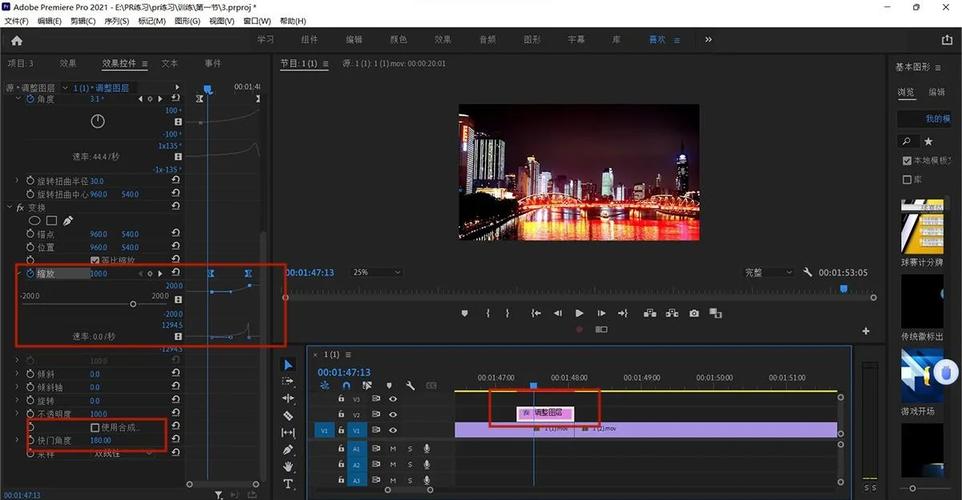Expand 旋转扭曲半径 property

pos(17,181)
